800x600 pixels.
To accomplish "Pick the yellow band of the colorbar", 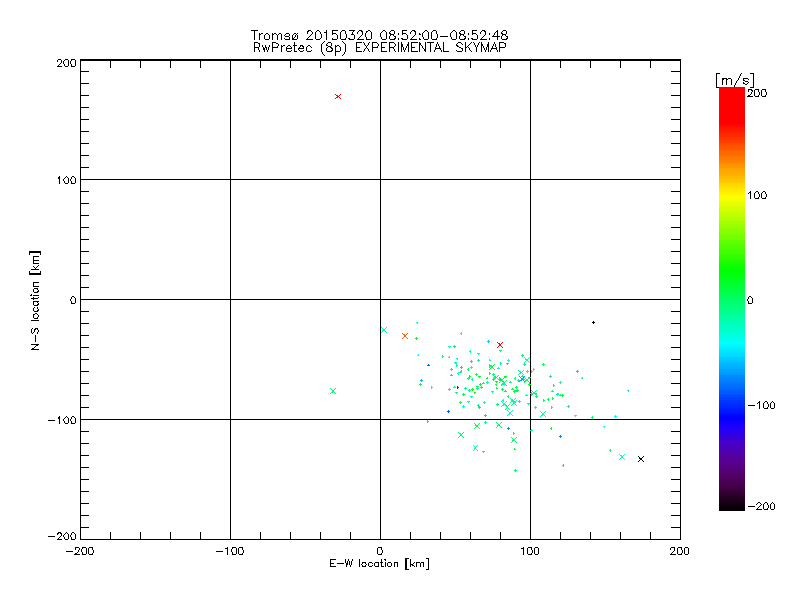I will [732, 195].
